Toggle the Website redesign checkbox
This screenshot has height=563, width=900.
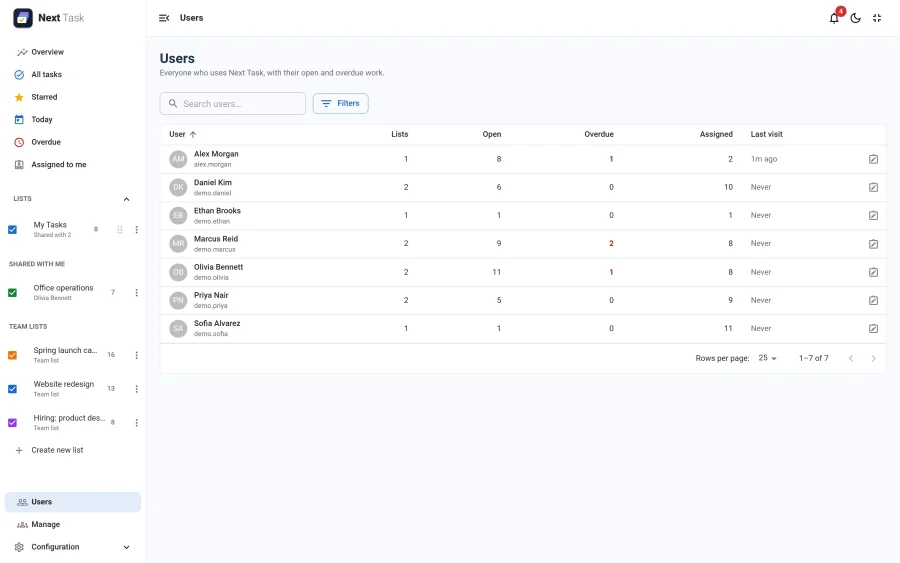[x=12, y=389]
